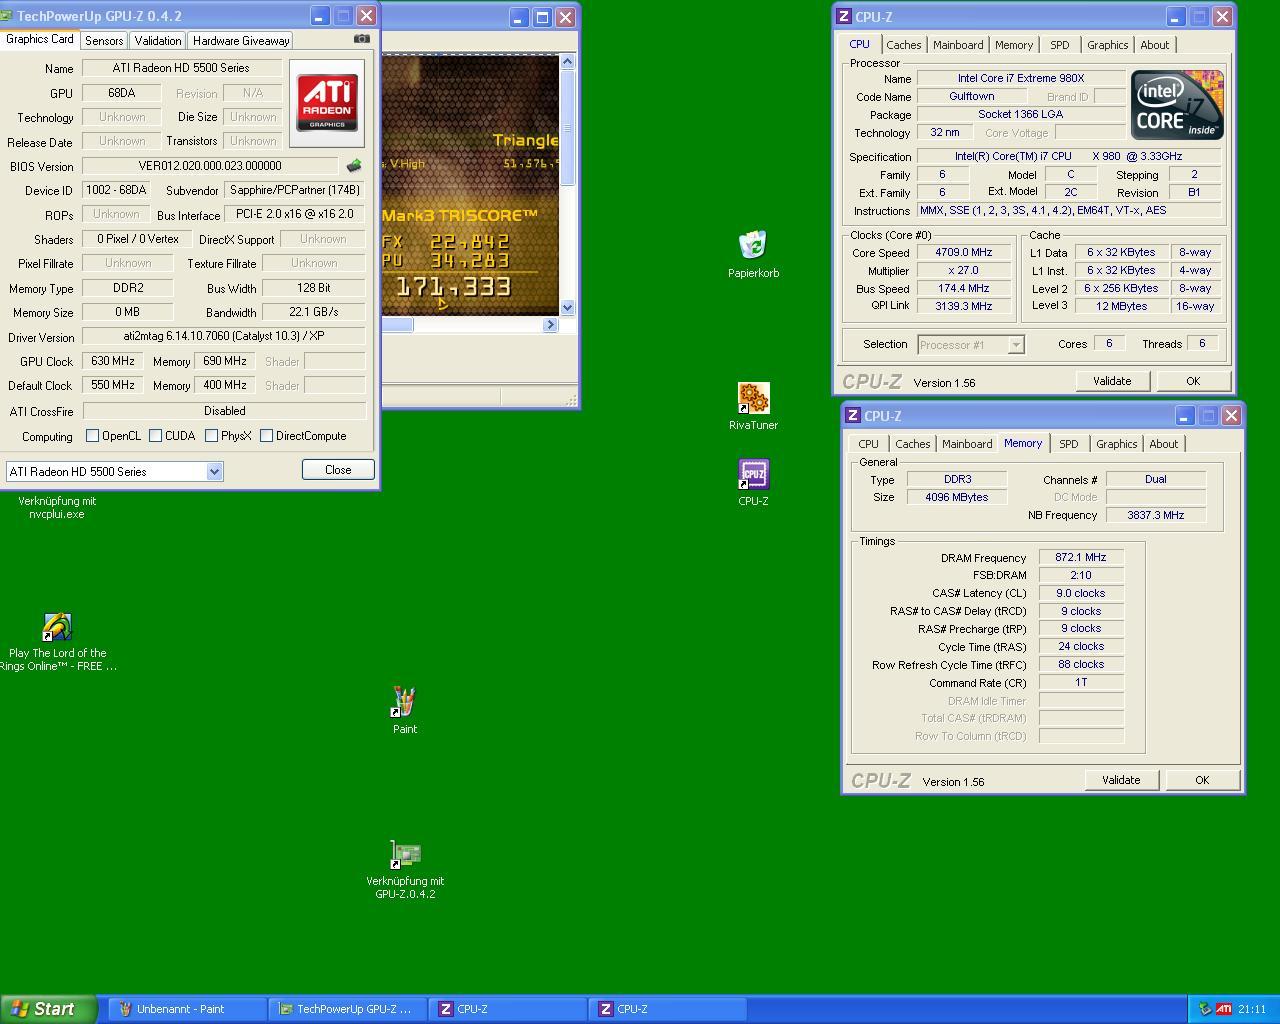This screenshot has width=1280, height=1024.
Task: Open SPD tab in lower CPU-Z
Action: 1068,444
